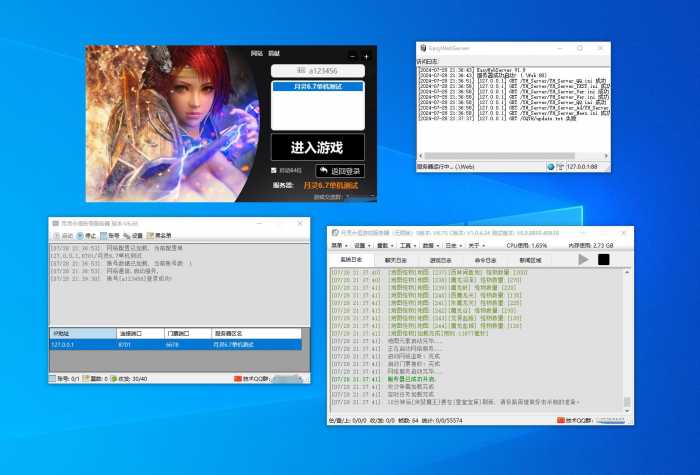Expand the 工具 dropdown menu

pyautogui.click(x=406, y=244)
